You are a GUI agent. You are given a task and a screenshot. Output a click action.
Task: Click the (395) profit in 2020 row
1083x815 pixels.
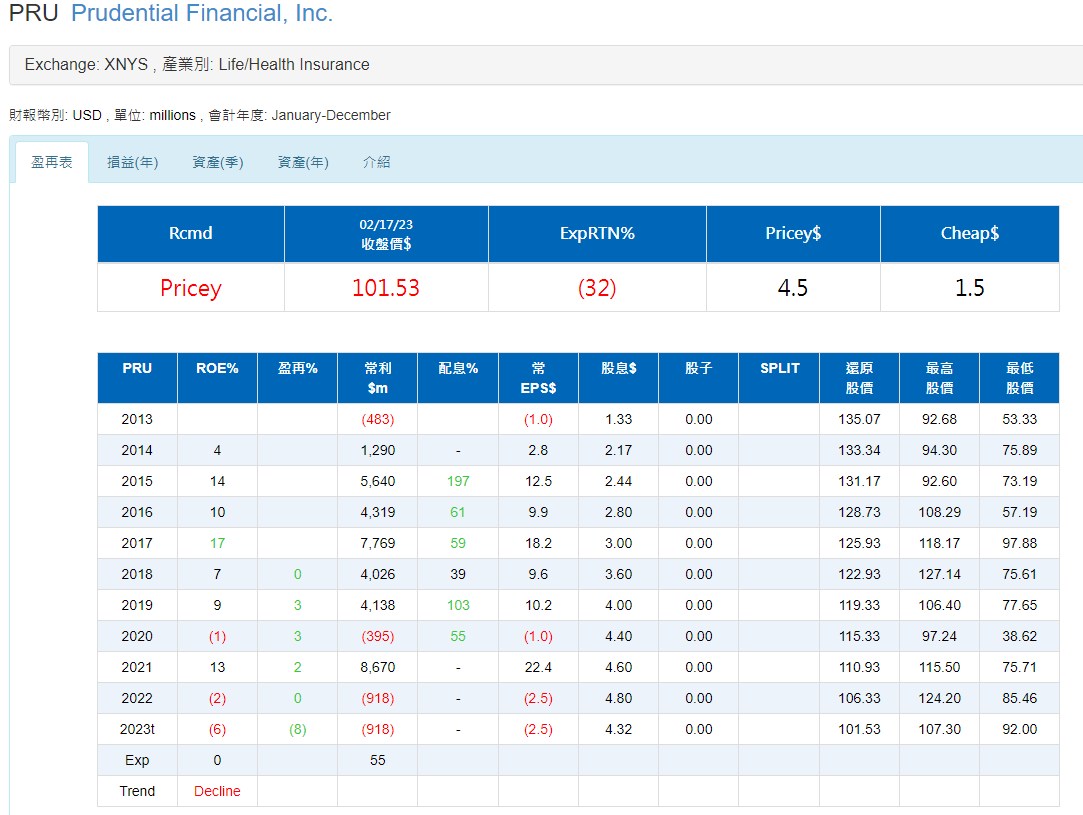coord(378,637)
